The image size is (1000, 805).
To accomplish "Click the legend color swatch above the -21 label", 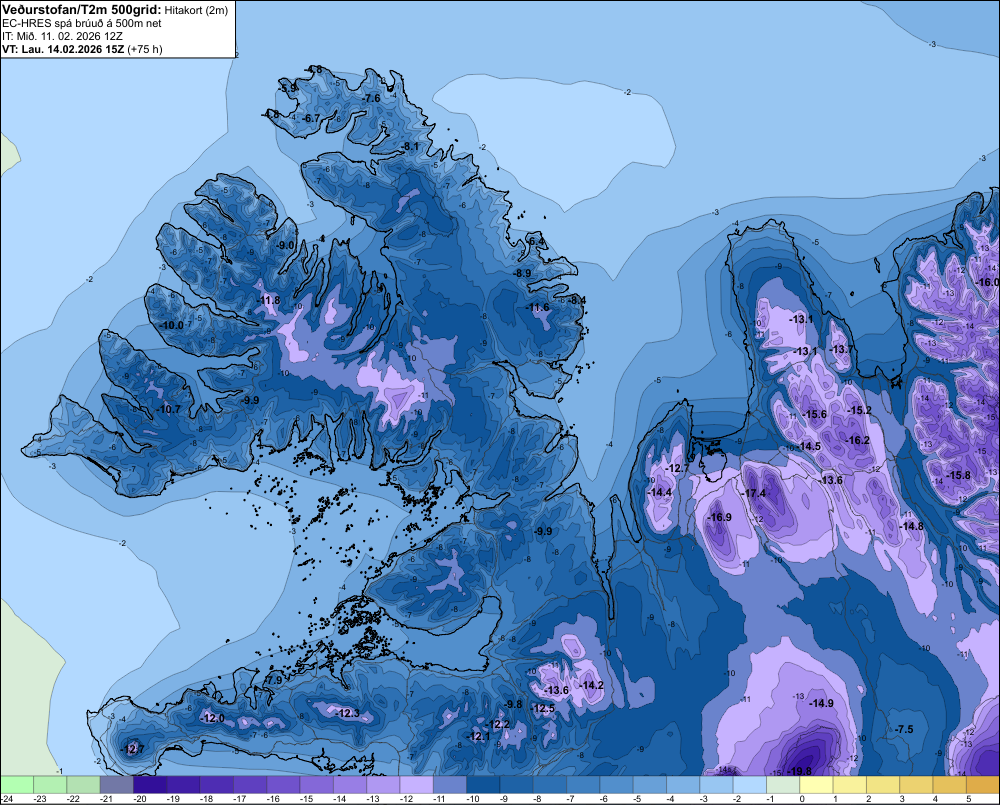I will [117, 784].
